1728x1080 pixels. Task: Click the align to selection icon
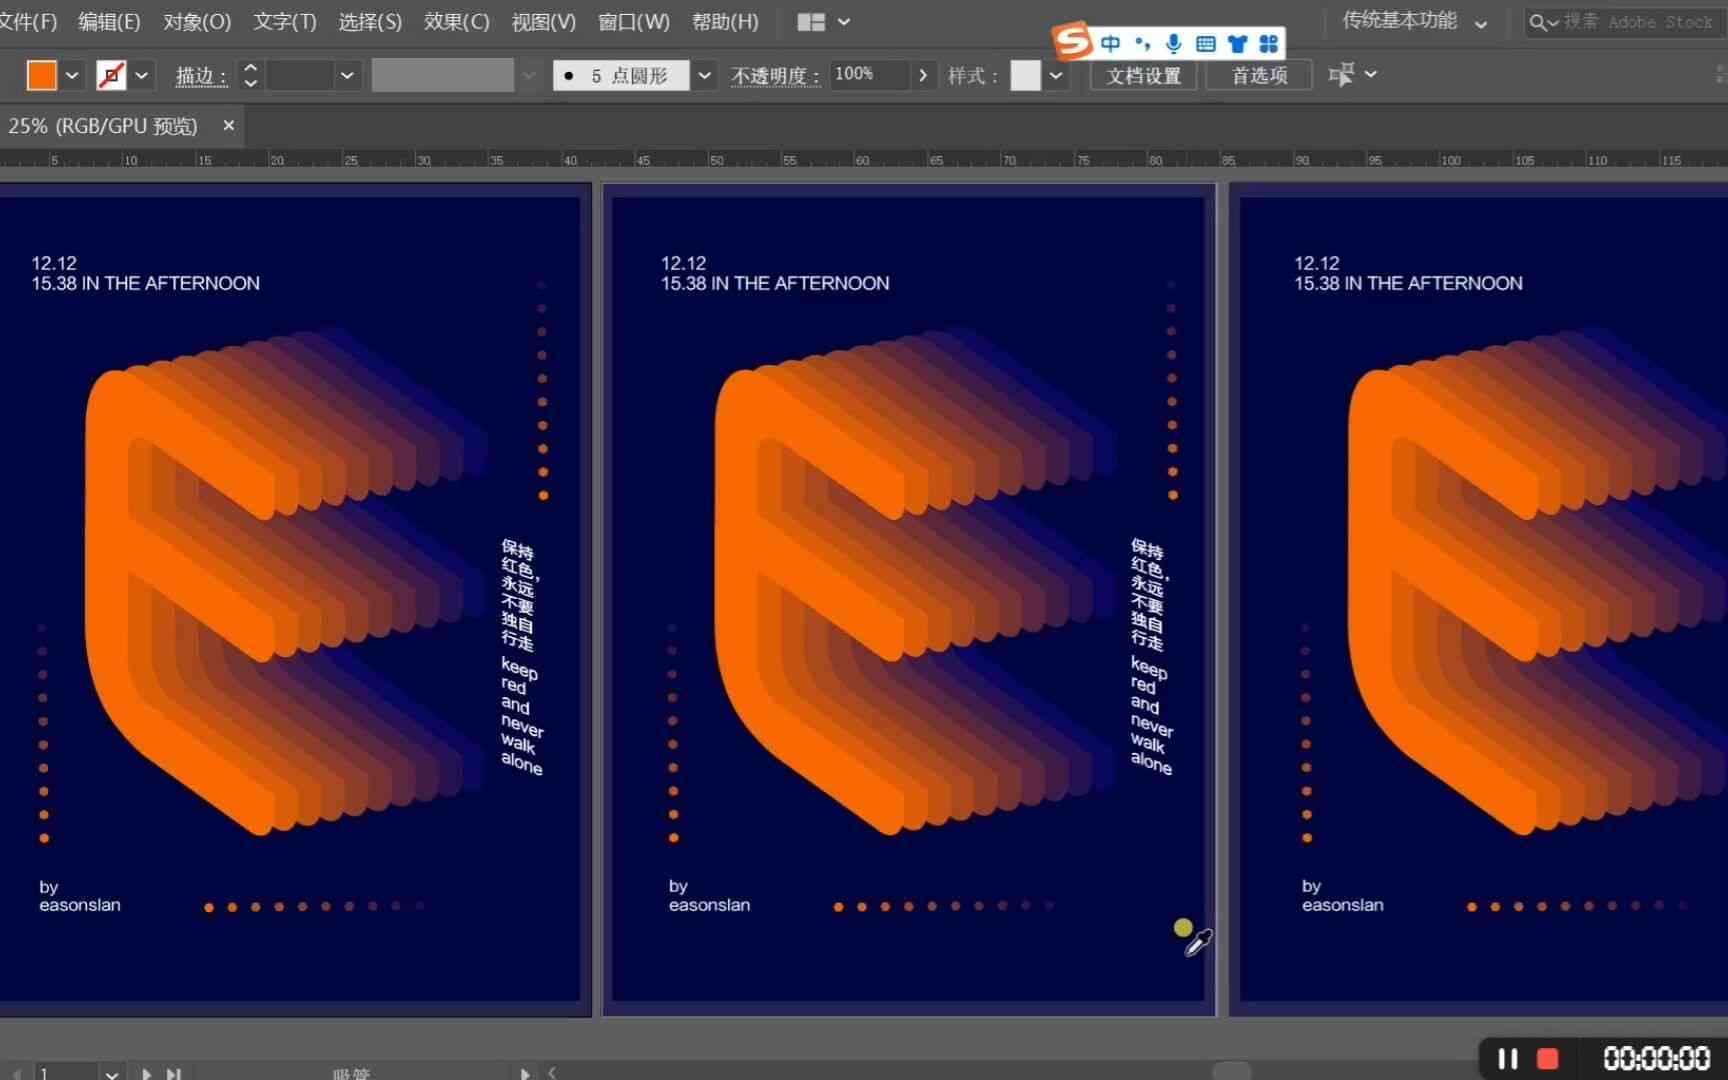point(1340,74)
